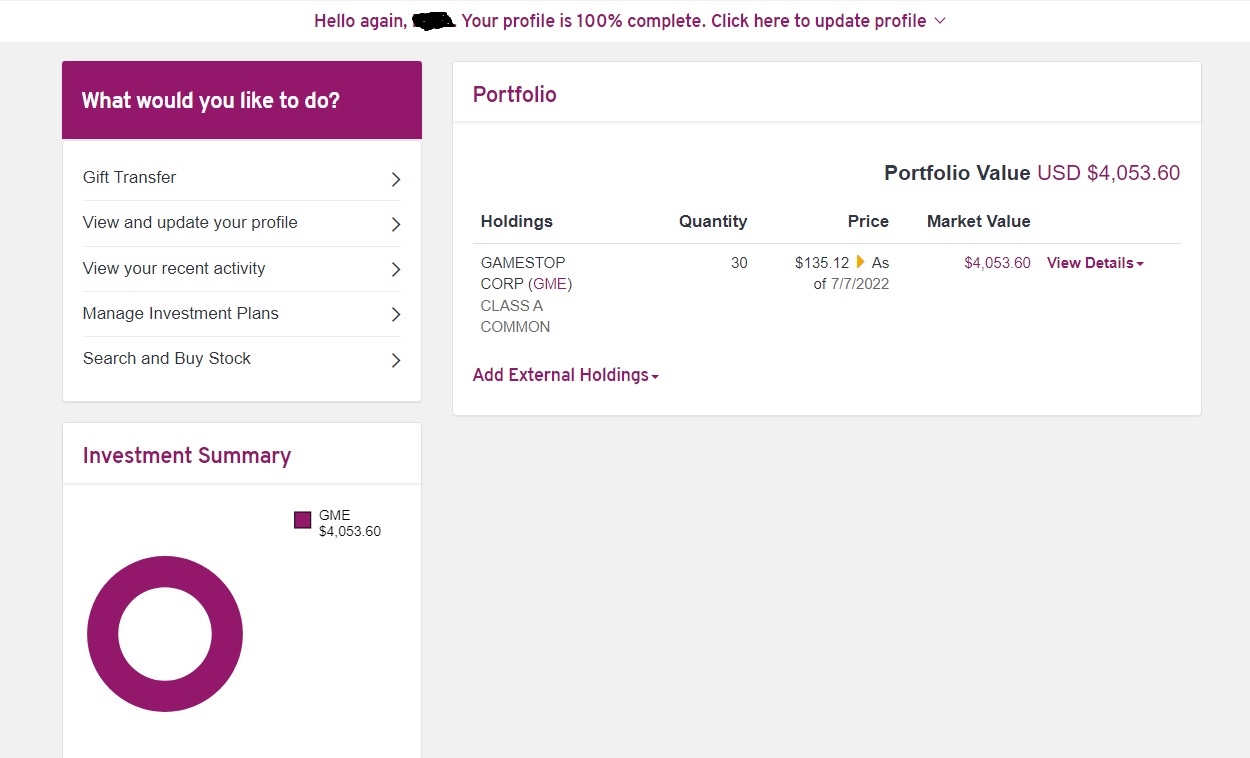Select View your recent activity option
The image size is (1250, 758).
(174, 268)
